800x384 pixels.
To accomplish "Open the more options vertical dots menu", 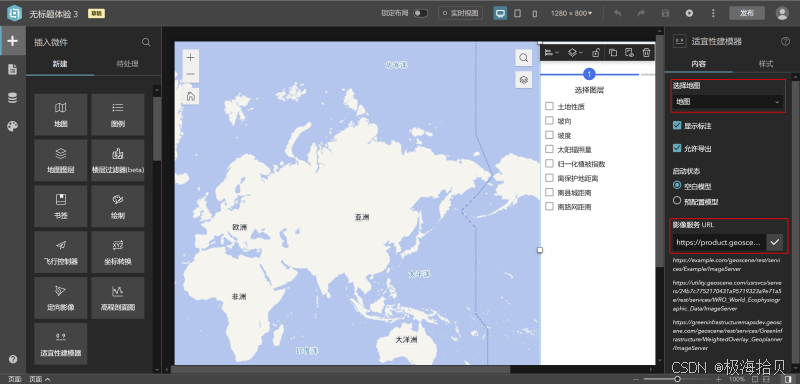I will (713, 13).
